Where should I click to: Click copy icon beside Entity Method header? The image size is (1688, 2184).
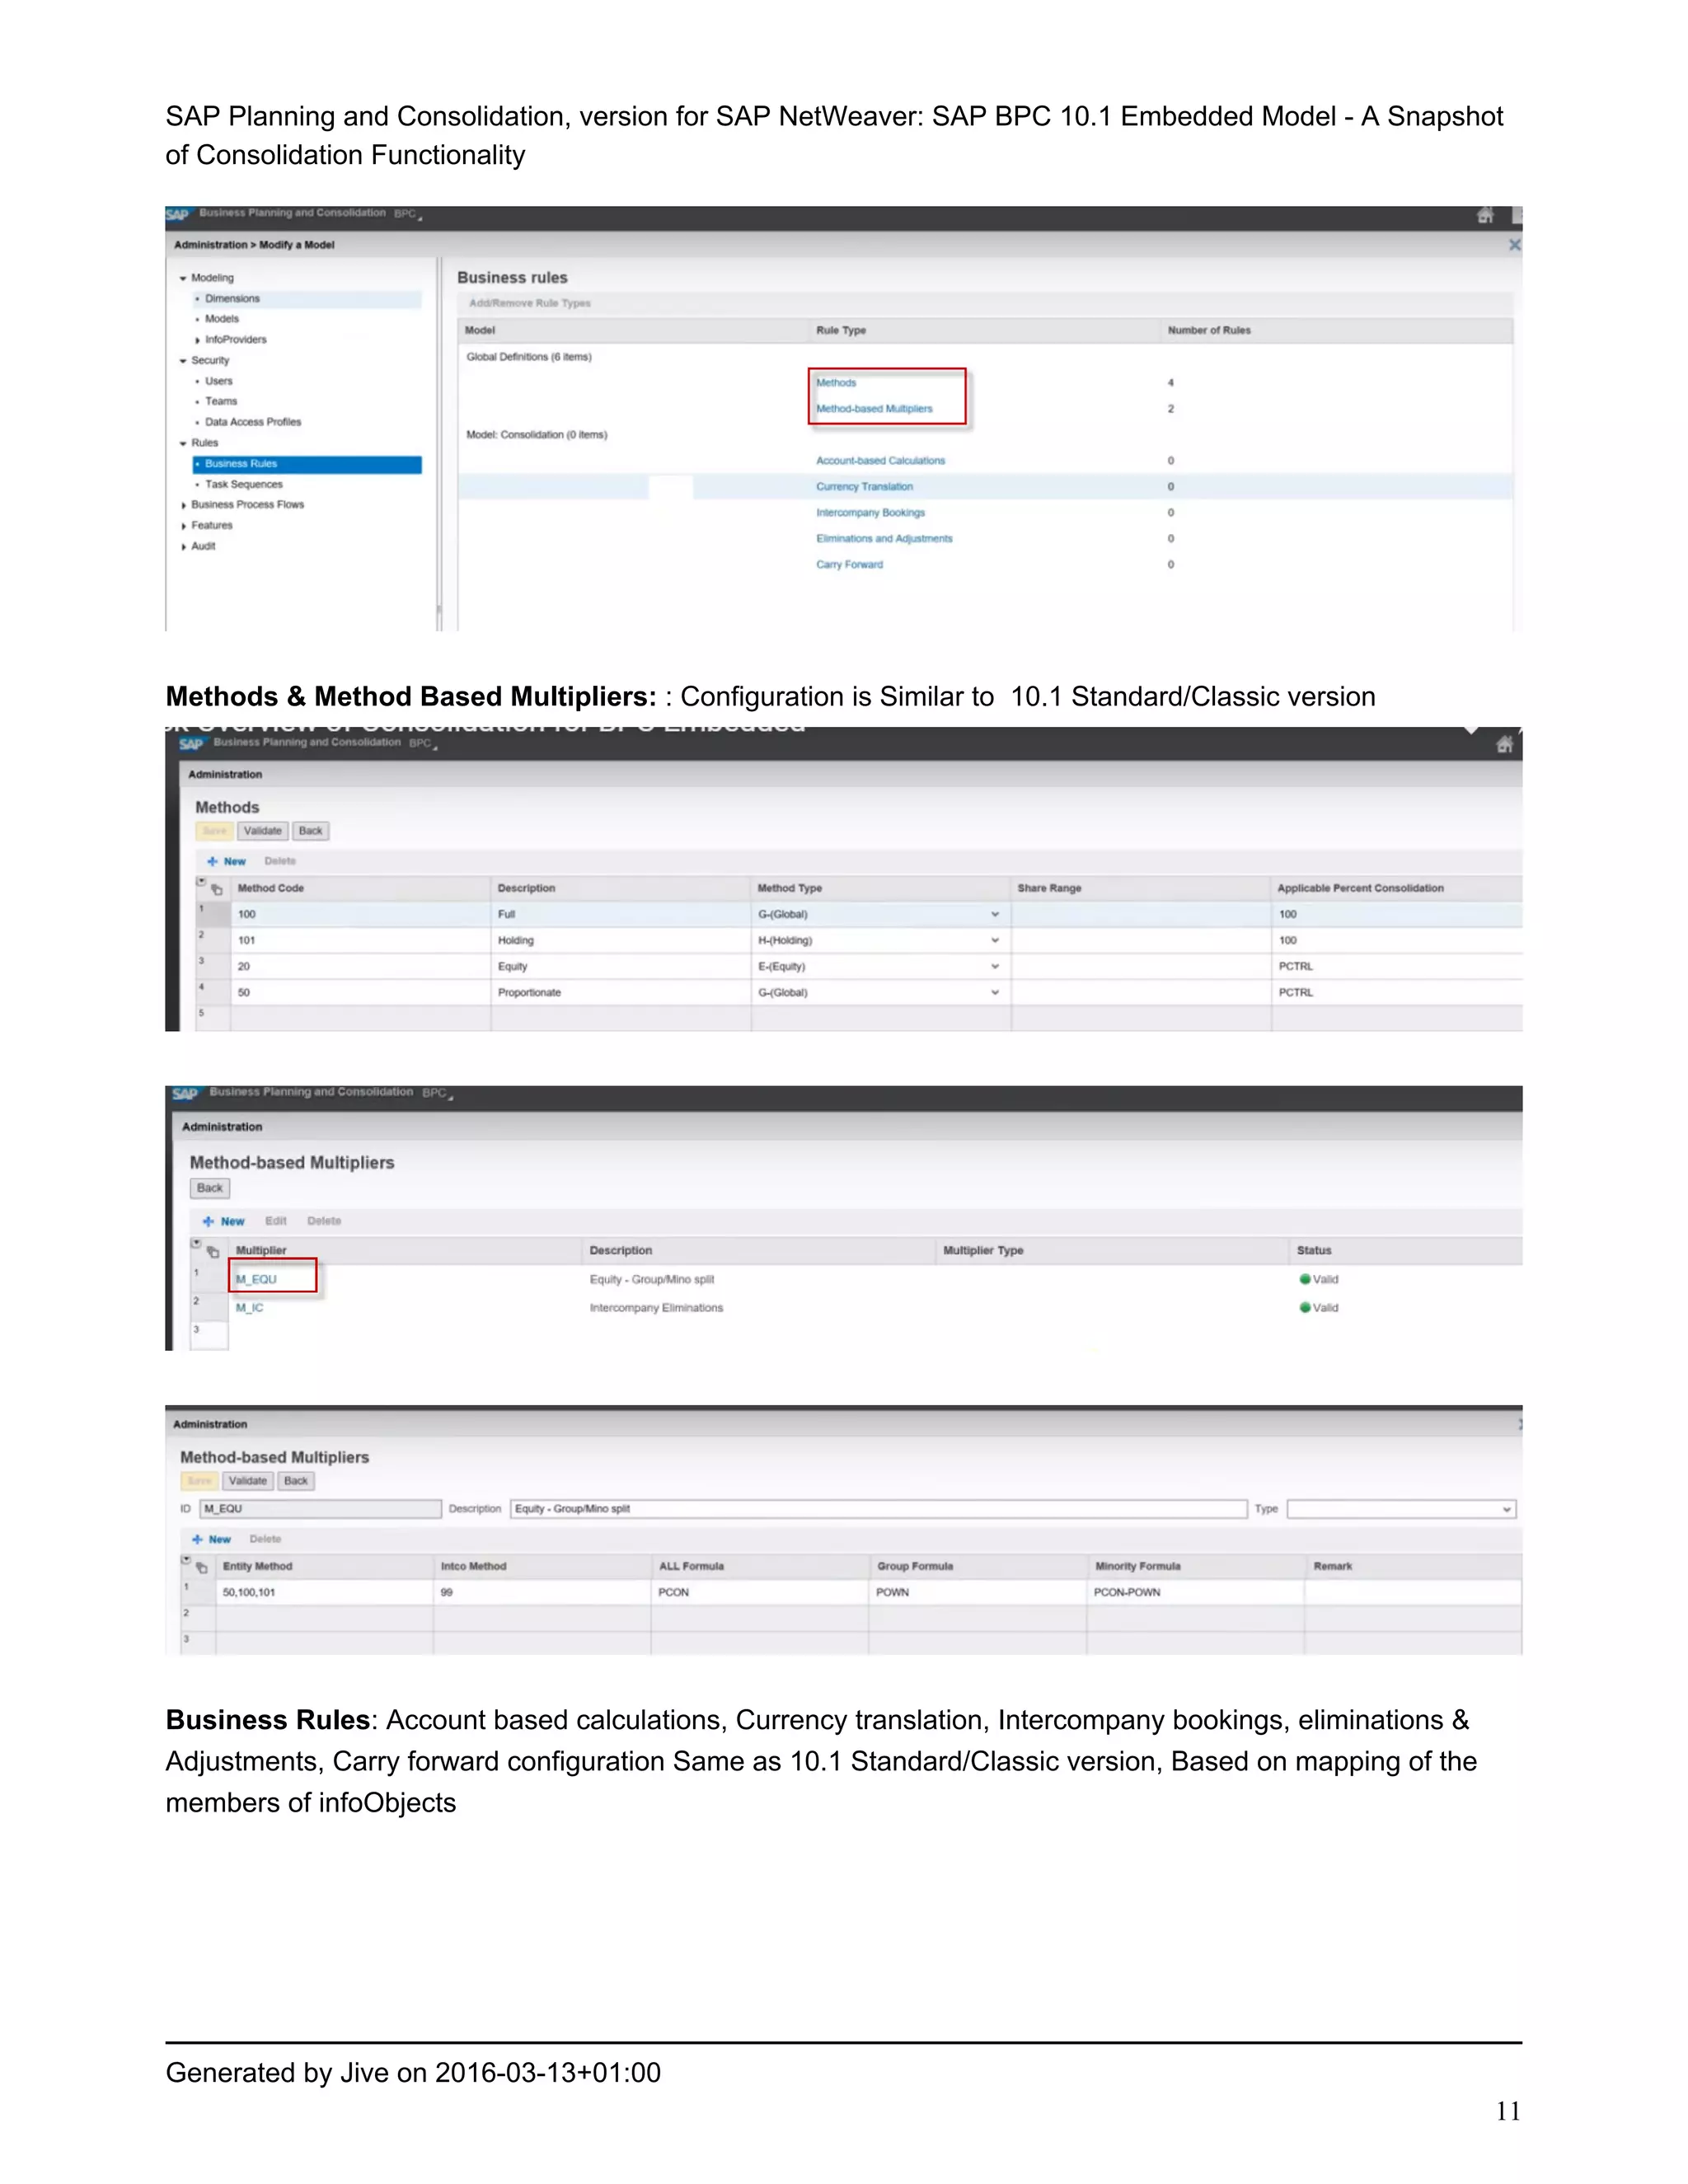pyautogui.click(x=202, y=1567)
